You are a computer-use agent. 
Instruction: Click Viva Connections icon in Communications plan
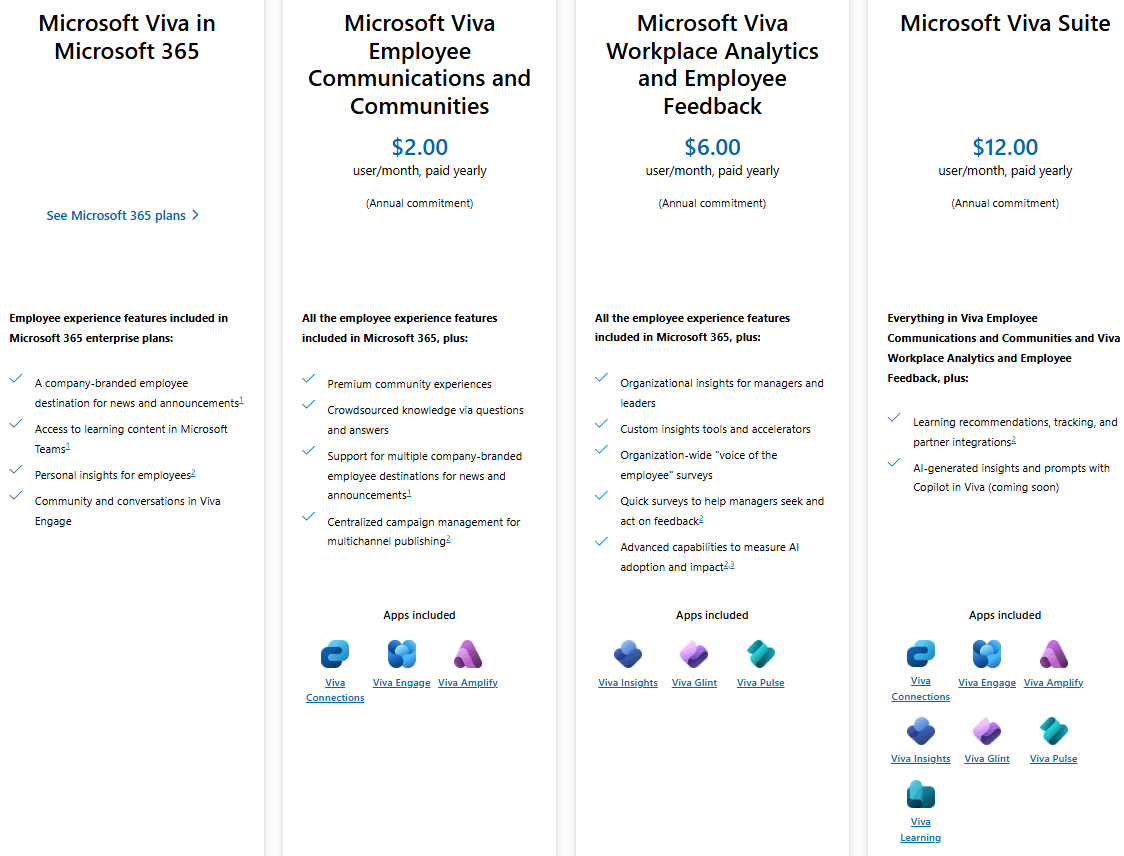click(335, 655)
